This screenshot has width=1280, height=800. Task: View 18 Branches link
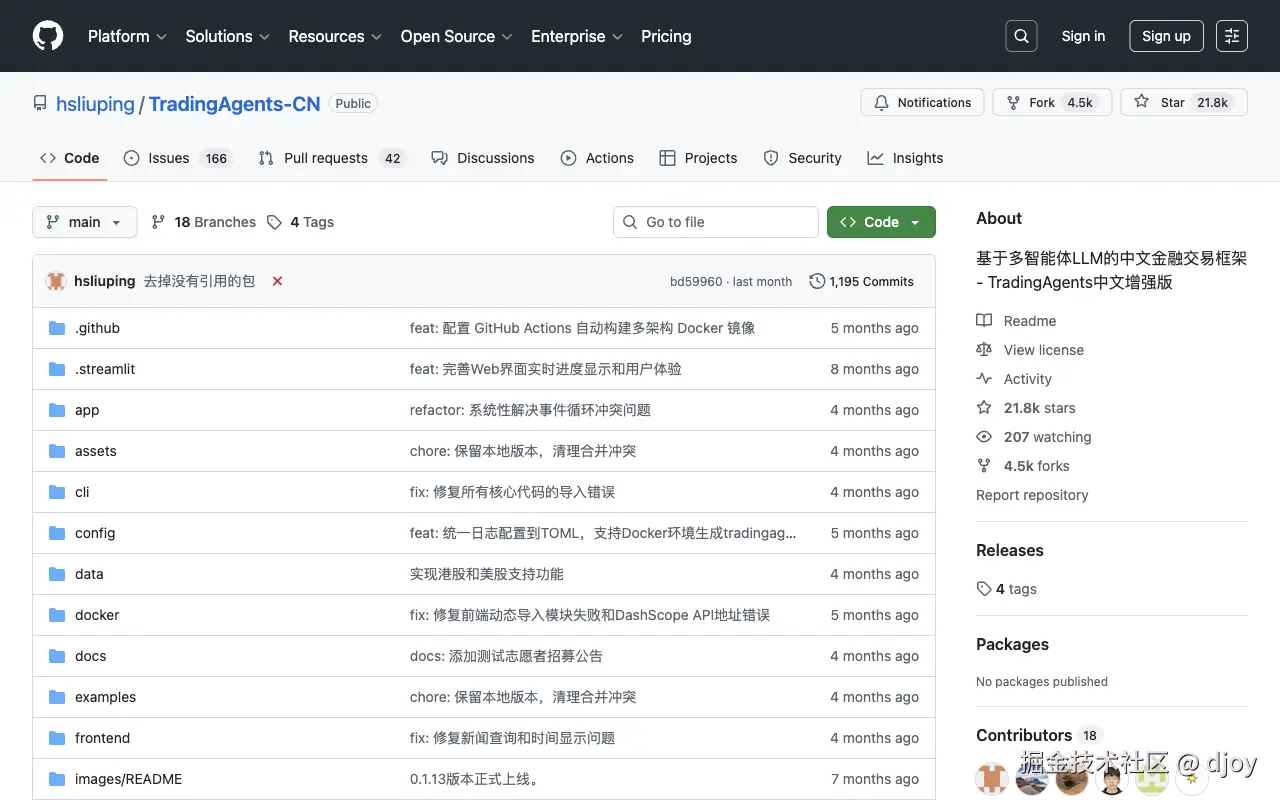(x=204, y=222)
